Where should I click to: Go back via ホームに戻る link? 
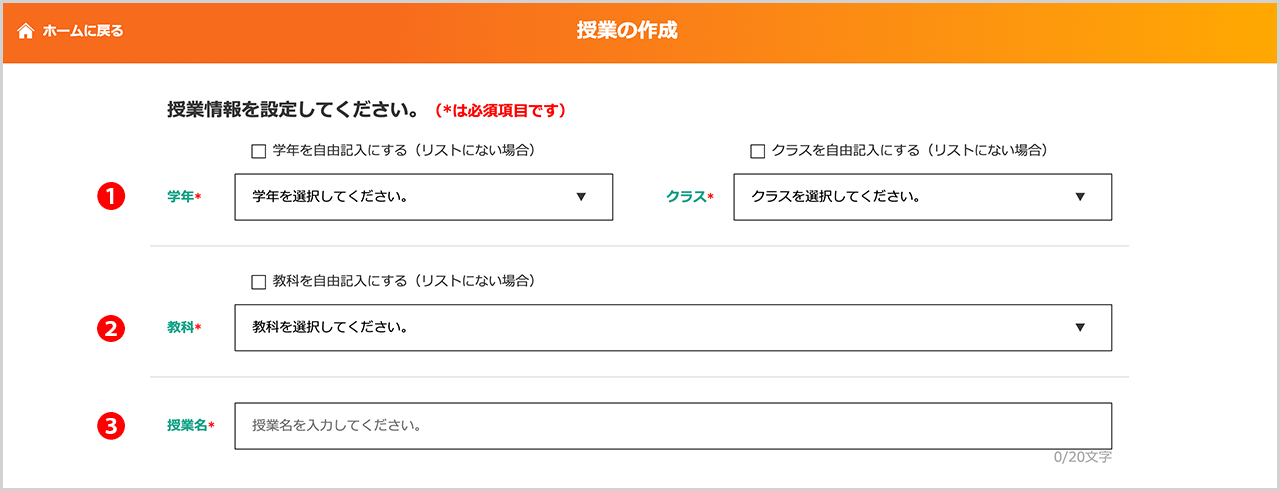point(82,31)
